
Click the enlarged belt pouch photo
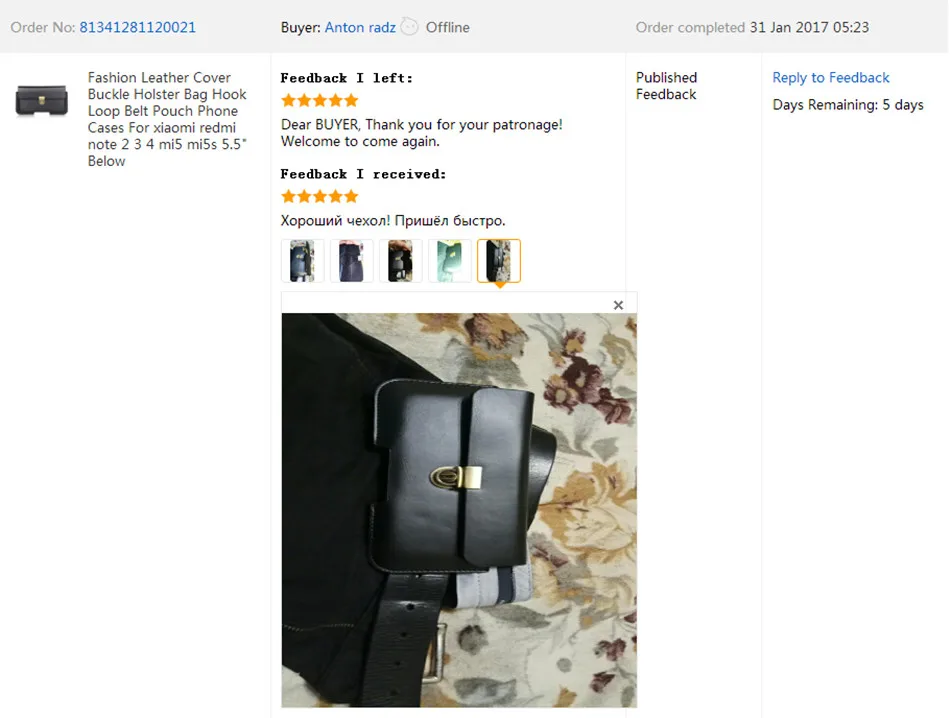[x=459, y=510]
